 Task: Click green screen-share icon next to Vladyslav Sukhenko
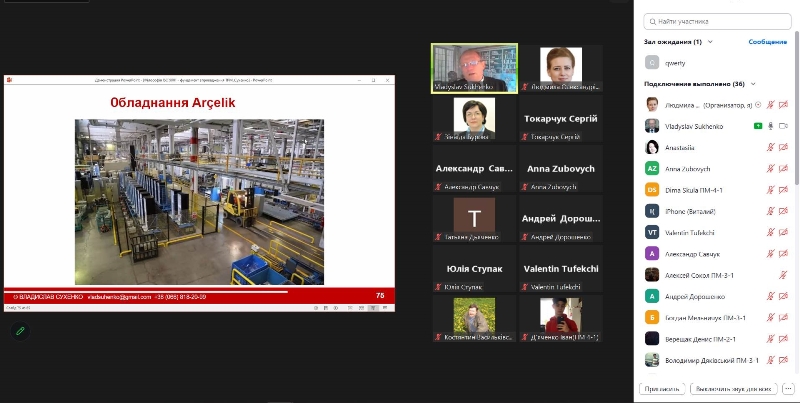point(758,126)
